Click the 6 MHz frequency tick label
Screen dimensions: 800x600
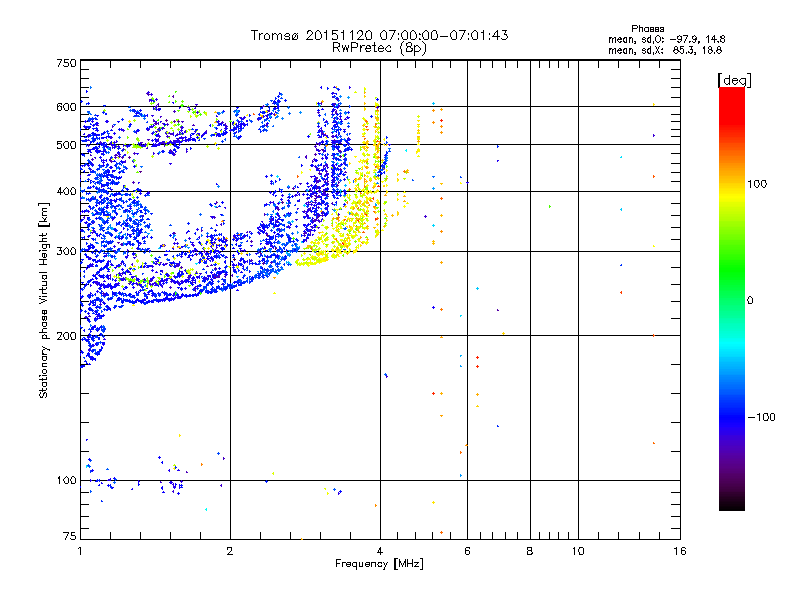[x=467, y=551]
